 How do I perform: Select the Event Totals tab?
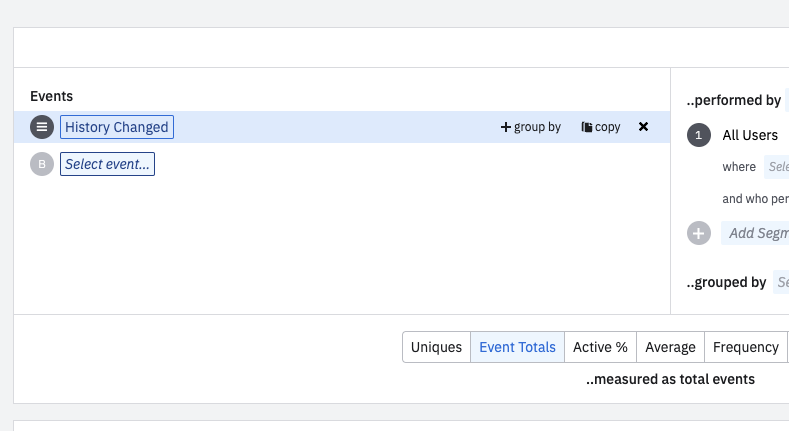point(517,347)
